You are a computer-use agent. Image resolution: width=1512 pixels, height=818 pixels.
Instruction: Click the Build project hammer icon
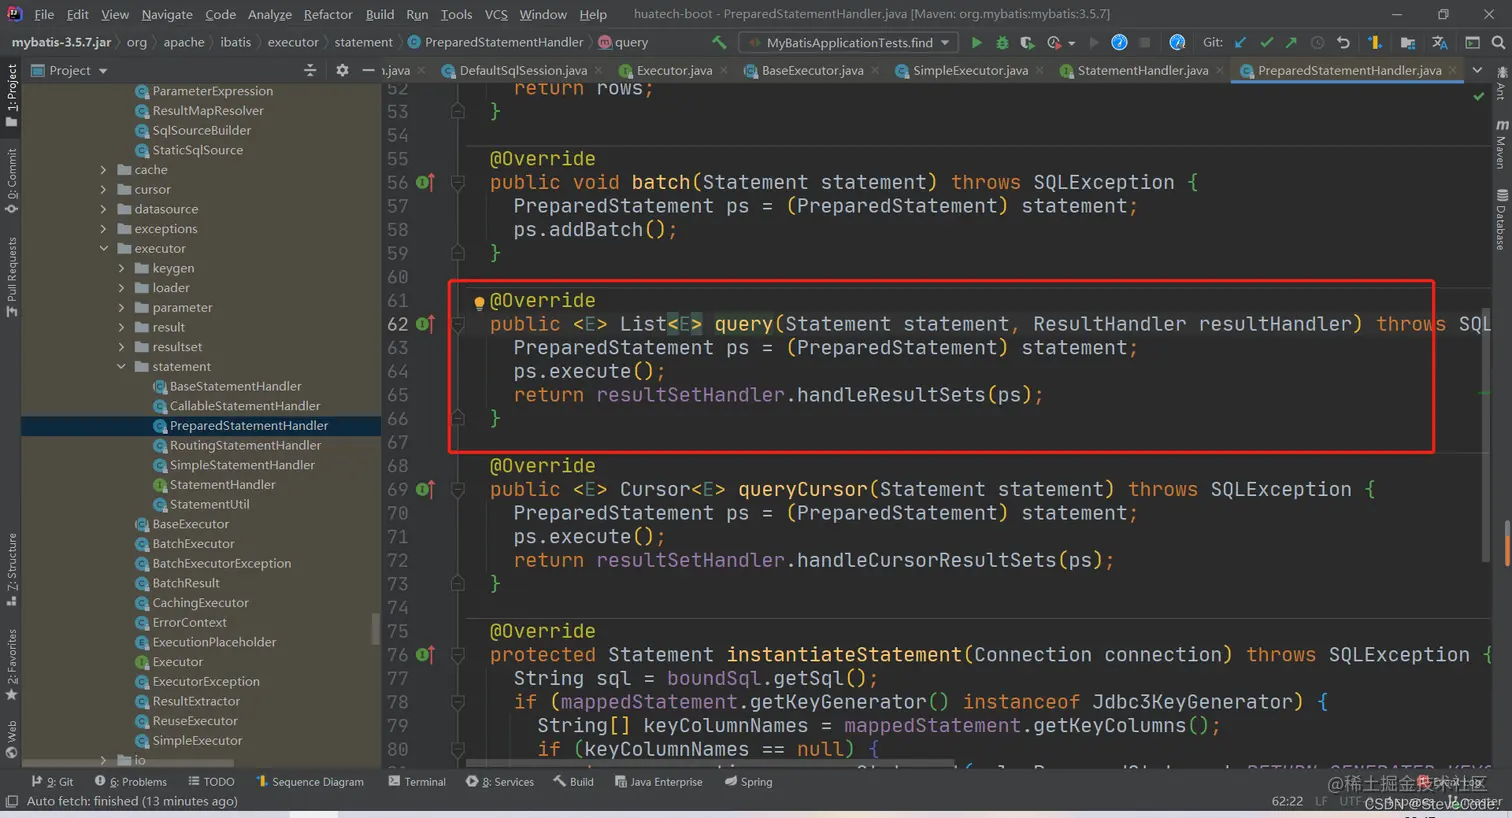point(718,42)
